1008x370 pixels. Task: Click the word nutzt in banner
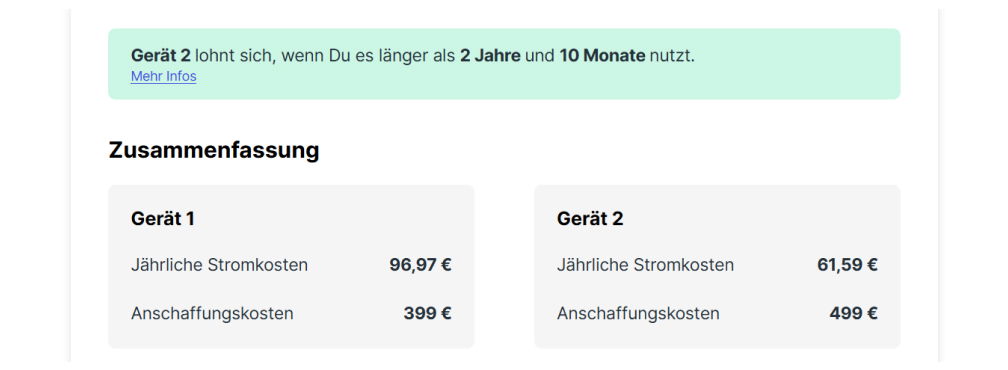670,56
